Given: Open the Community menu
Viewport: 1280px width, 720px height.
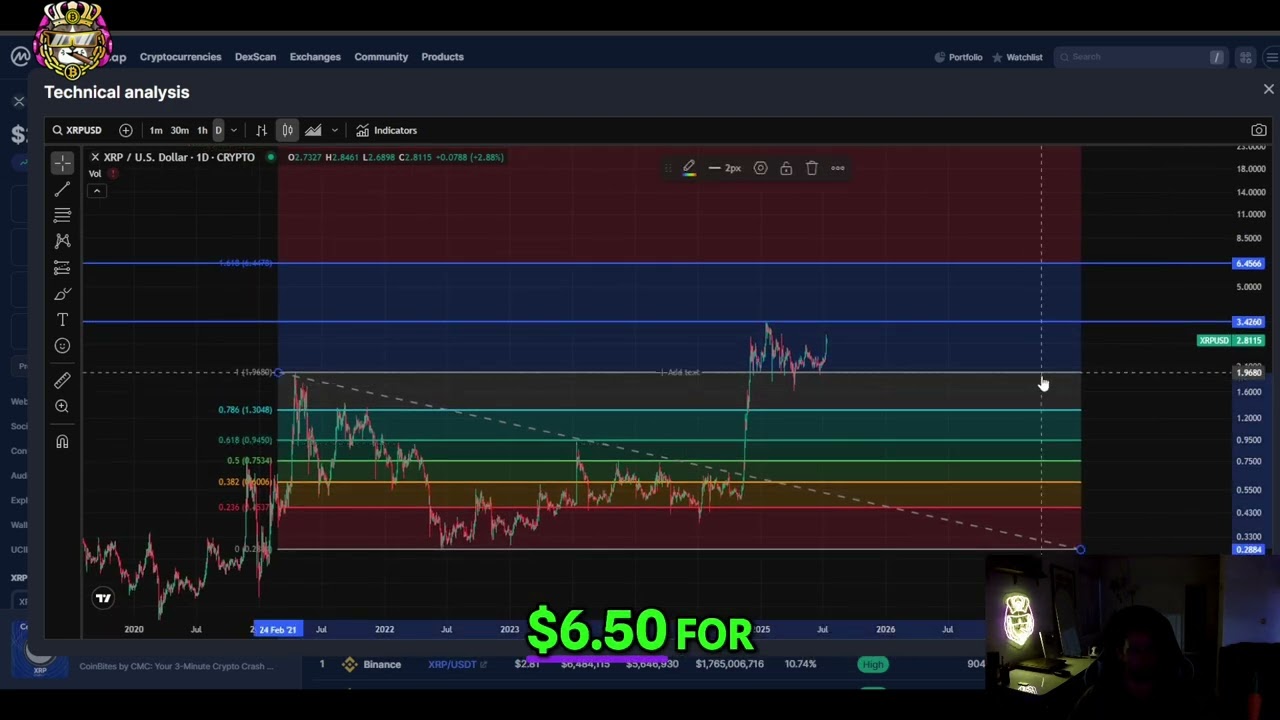Looking at the screenshot, I should point(381,57).
